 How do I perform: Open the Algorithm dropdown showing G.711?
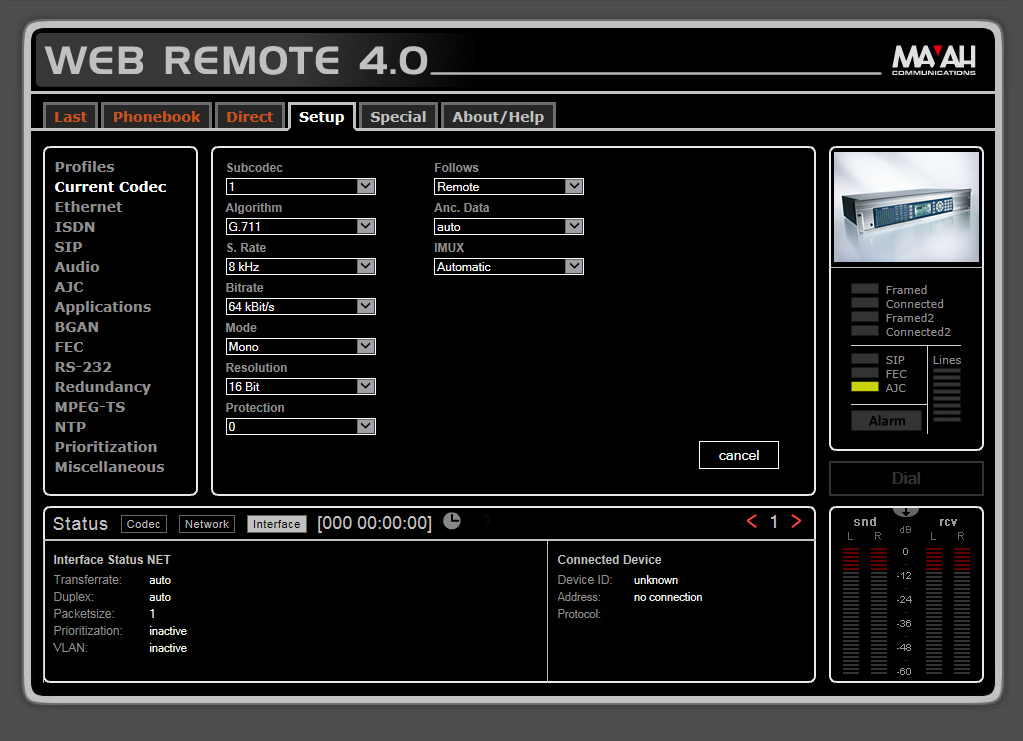point(301,226)
